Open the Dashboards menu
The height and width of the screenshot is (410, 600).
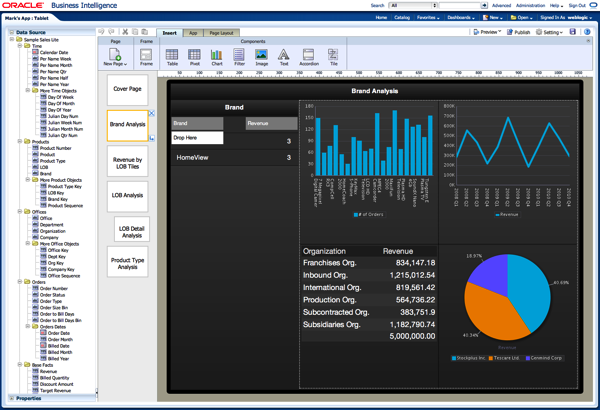tap(461, 18)
